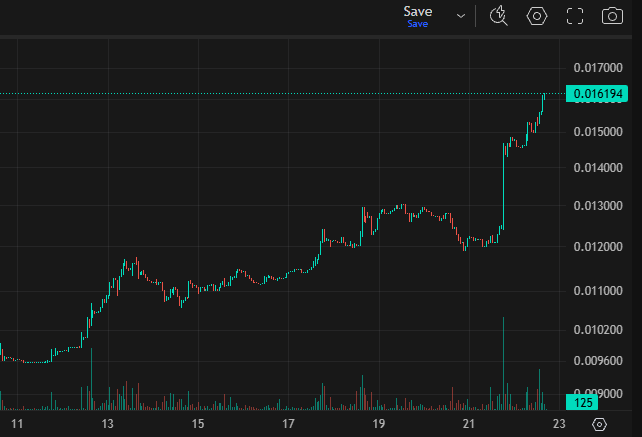Click the tallest volume bar near day 21
The image size is (642, 437).
[x=504, y=363]
